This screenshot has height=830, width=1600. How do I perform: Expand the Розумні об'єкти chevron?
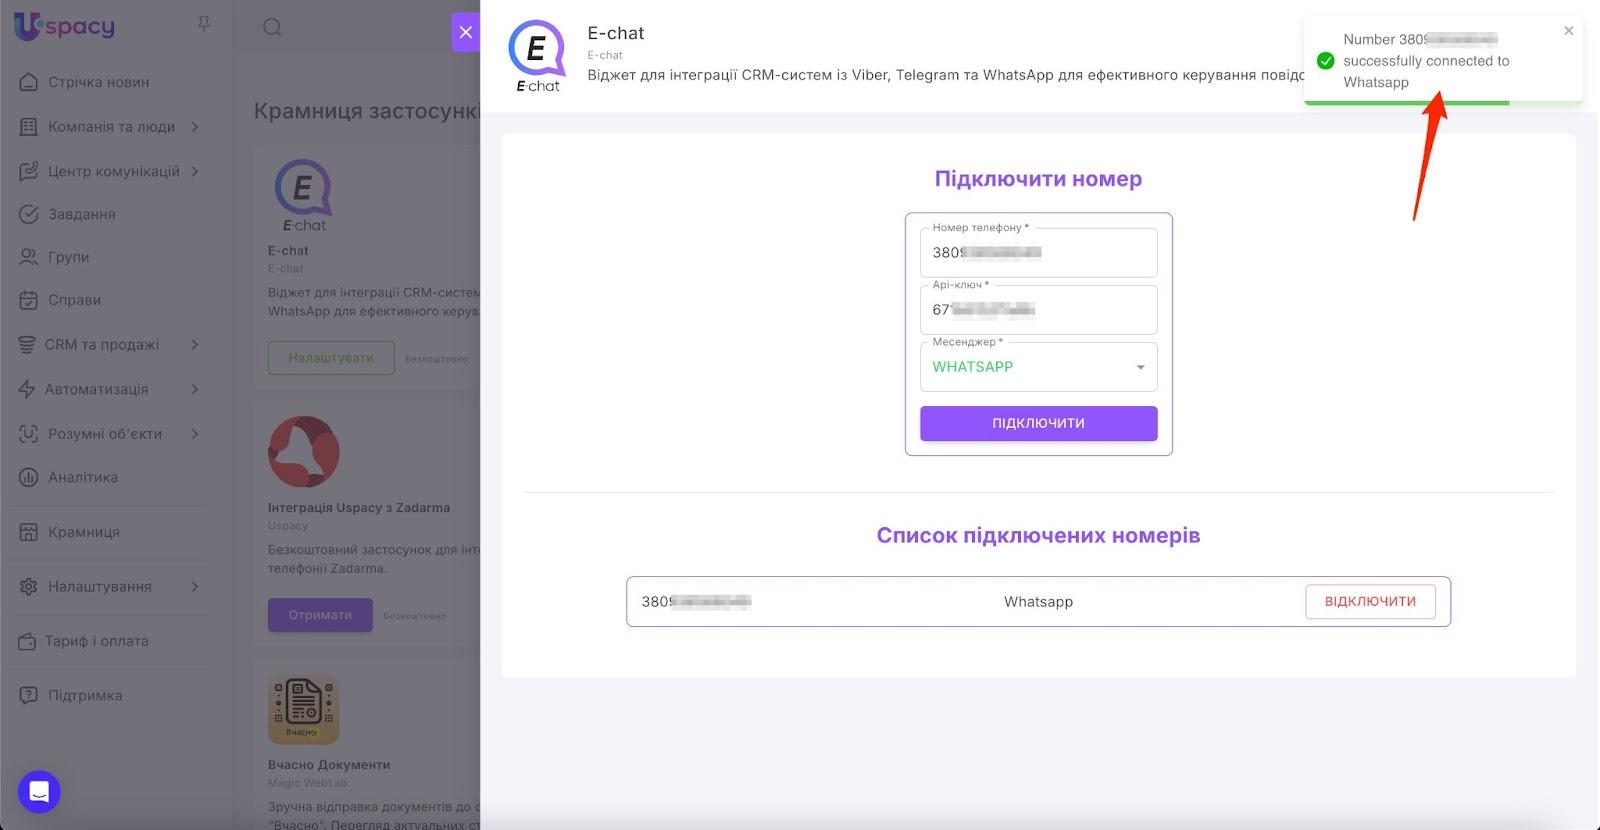pos(195,434)
